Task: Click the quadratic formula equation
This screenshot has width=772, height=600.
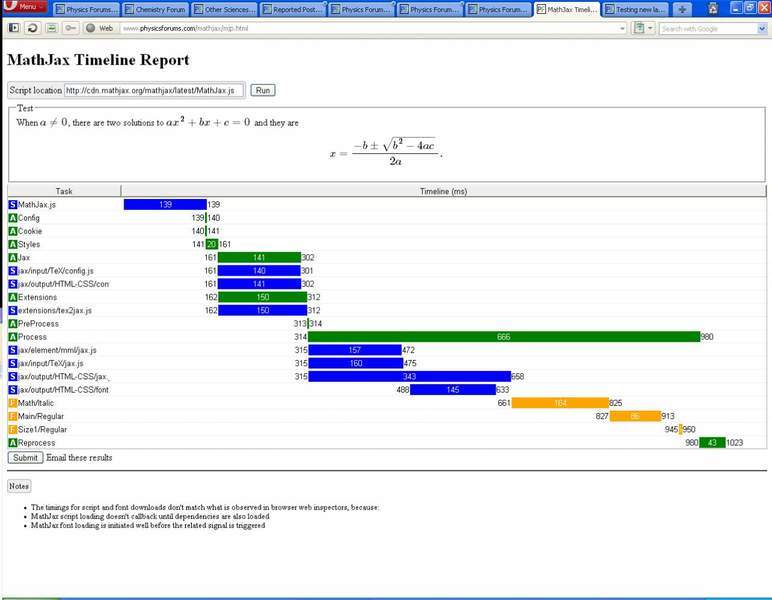Action: click(386, 152)
